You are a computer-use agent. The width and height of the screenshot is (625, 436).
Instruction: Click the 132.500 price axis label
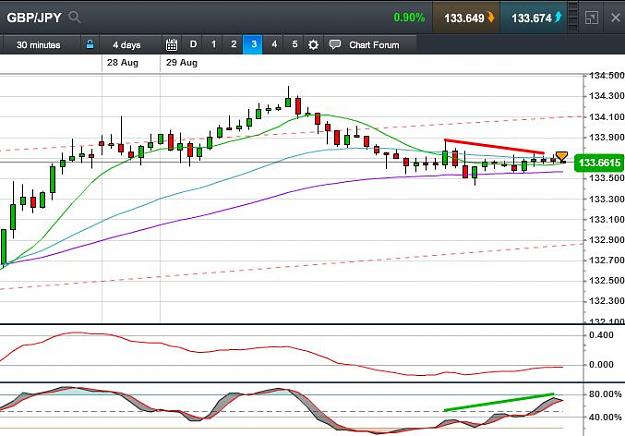pyautogui.click(x=606, y=280)
